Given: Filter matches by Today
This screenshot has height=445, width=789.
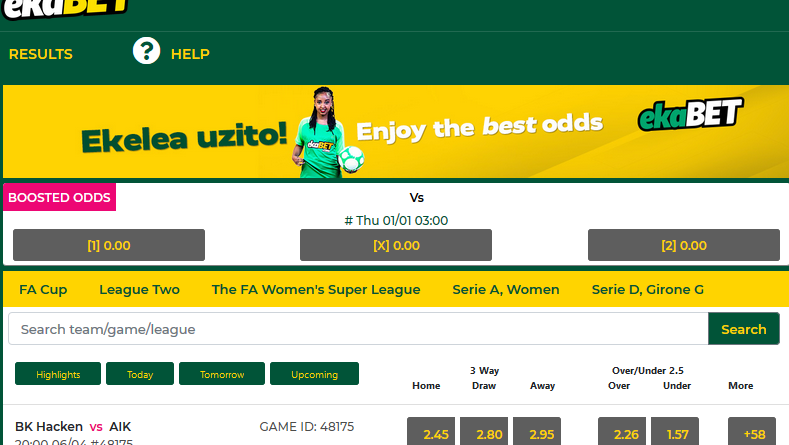Looking at the screenshot, I should [x=140, y=374].
